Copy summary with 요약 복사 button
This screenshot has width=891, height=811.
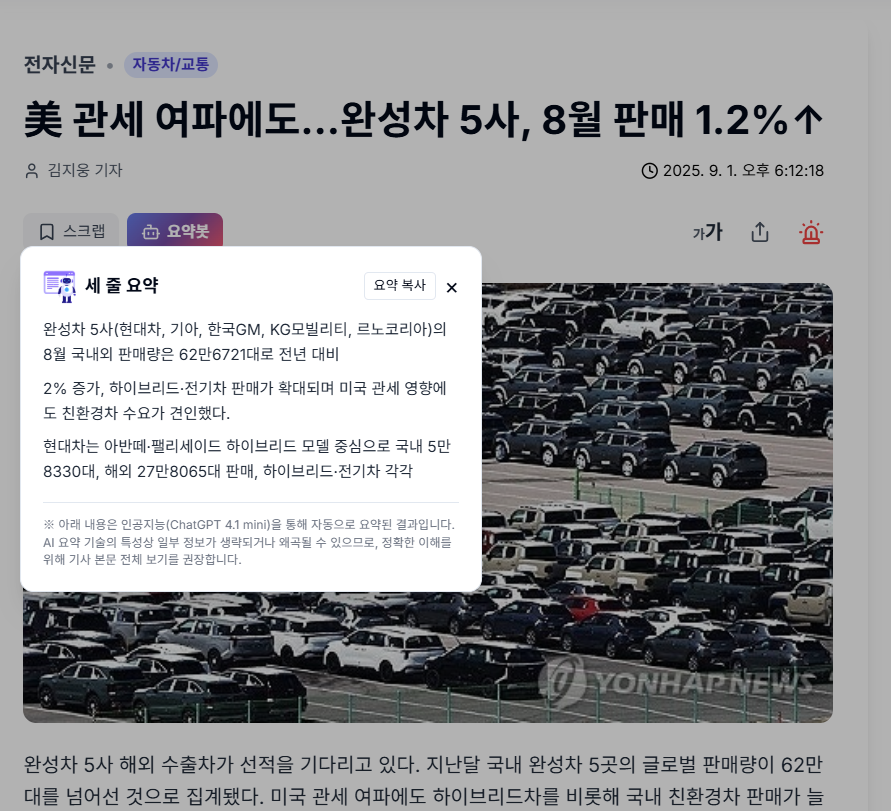(399, 285)
